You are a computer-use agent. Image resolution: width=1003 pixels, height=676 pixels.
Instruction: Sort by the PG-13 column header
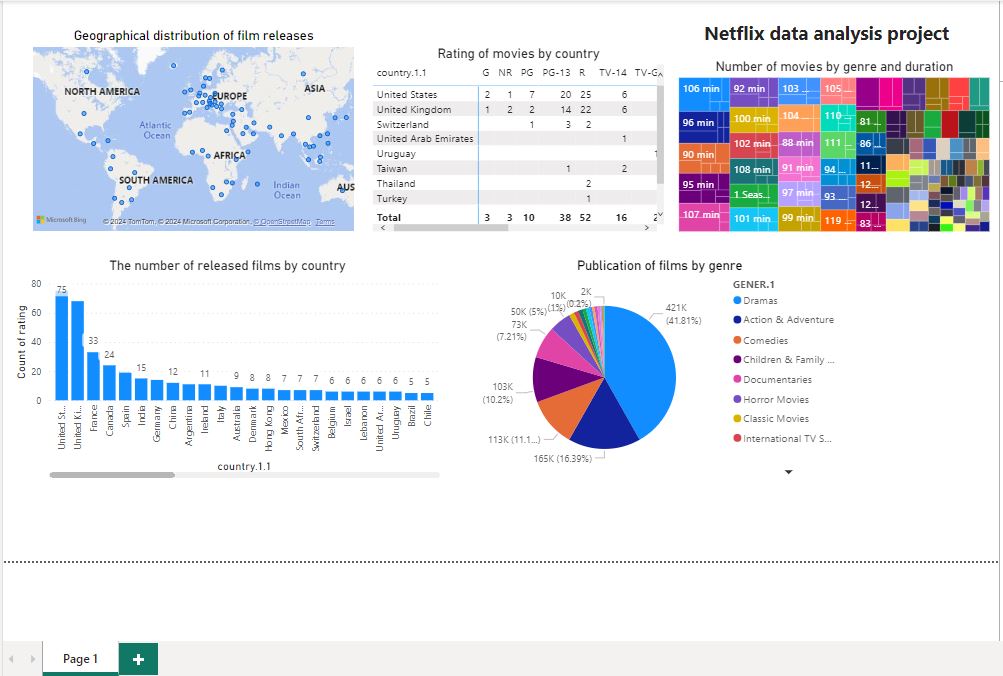556,73
